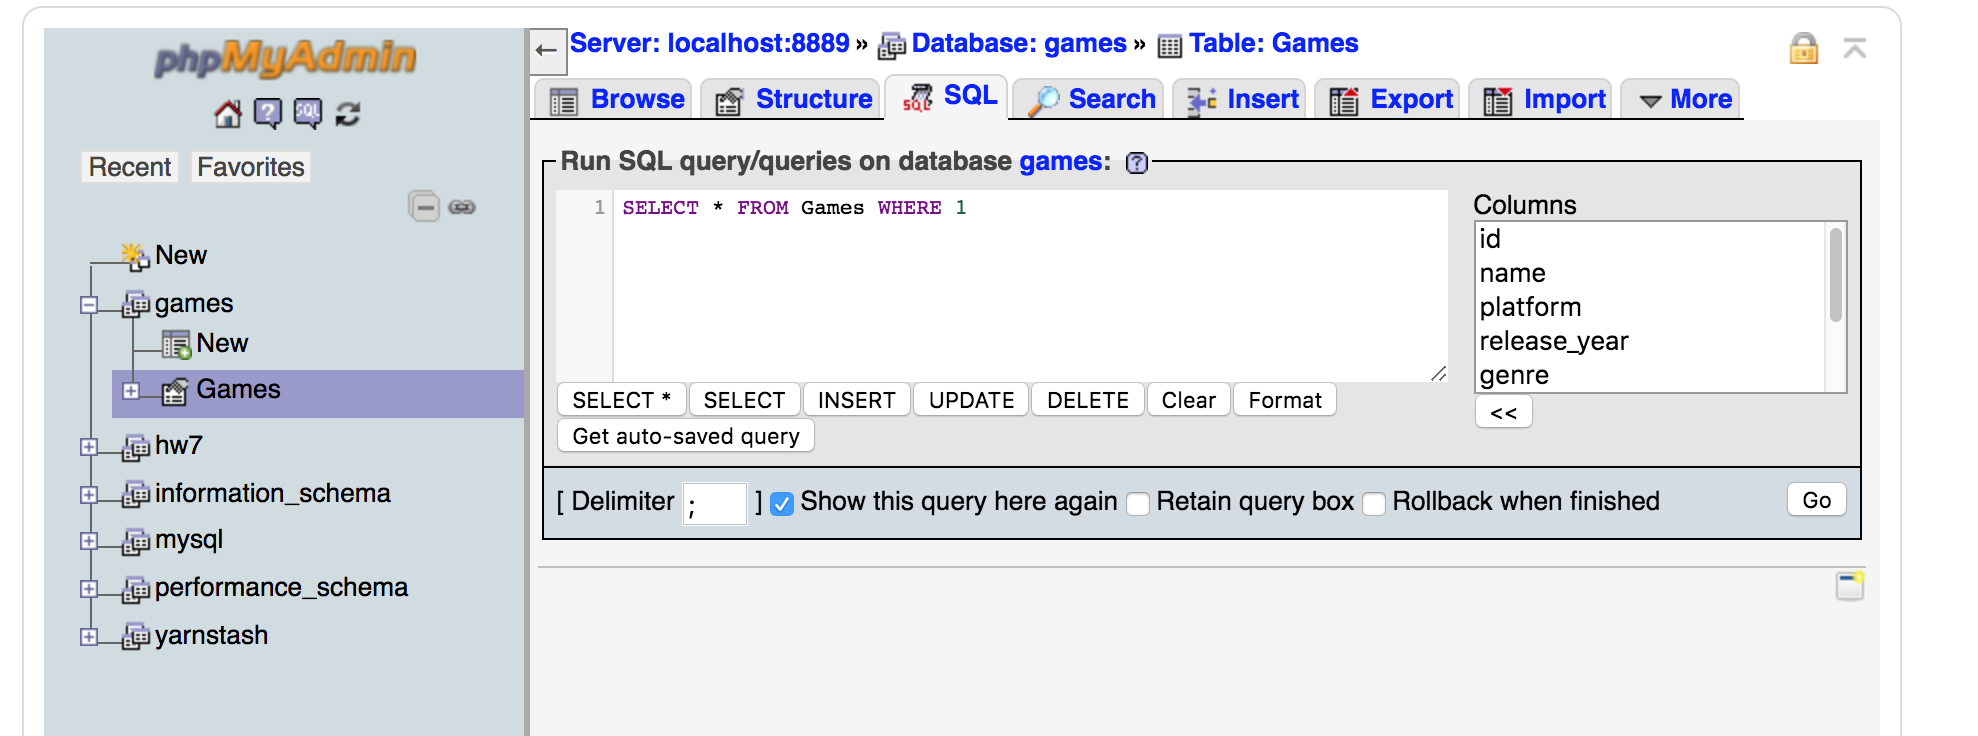Enable Retain query box checkbox
The height and width of the screenshot is (736, 1978).
[x=1138, y=503]
